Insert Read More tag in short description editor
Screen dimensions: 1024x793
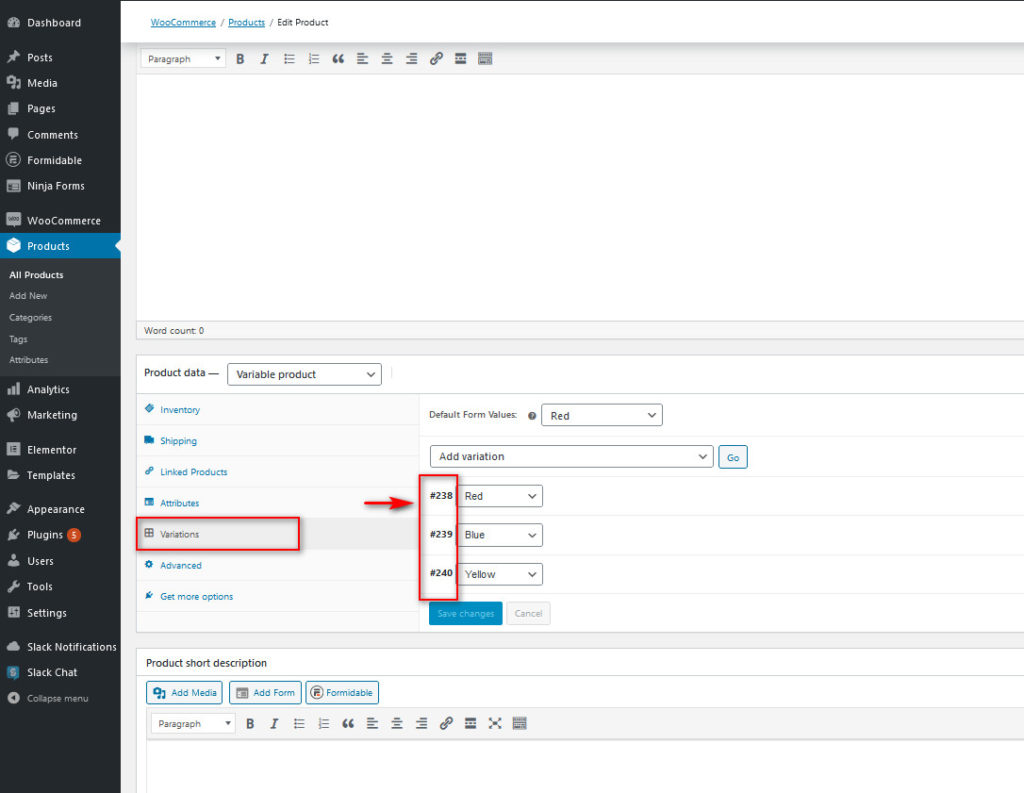470,724
